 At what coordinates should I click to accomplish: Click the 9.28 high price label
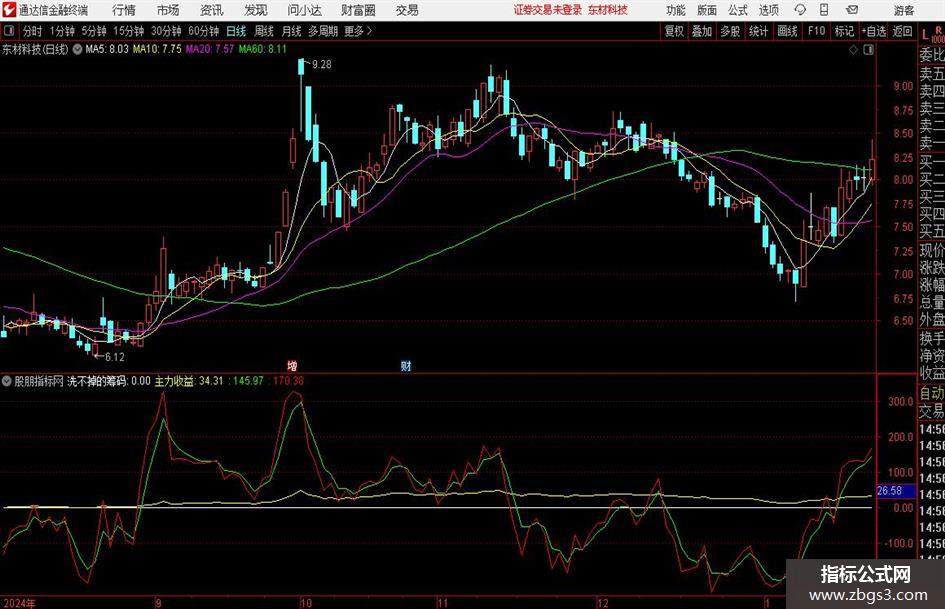[x=322, y=65]
